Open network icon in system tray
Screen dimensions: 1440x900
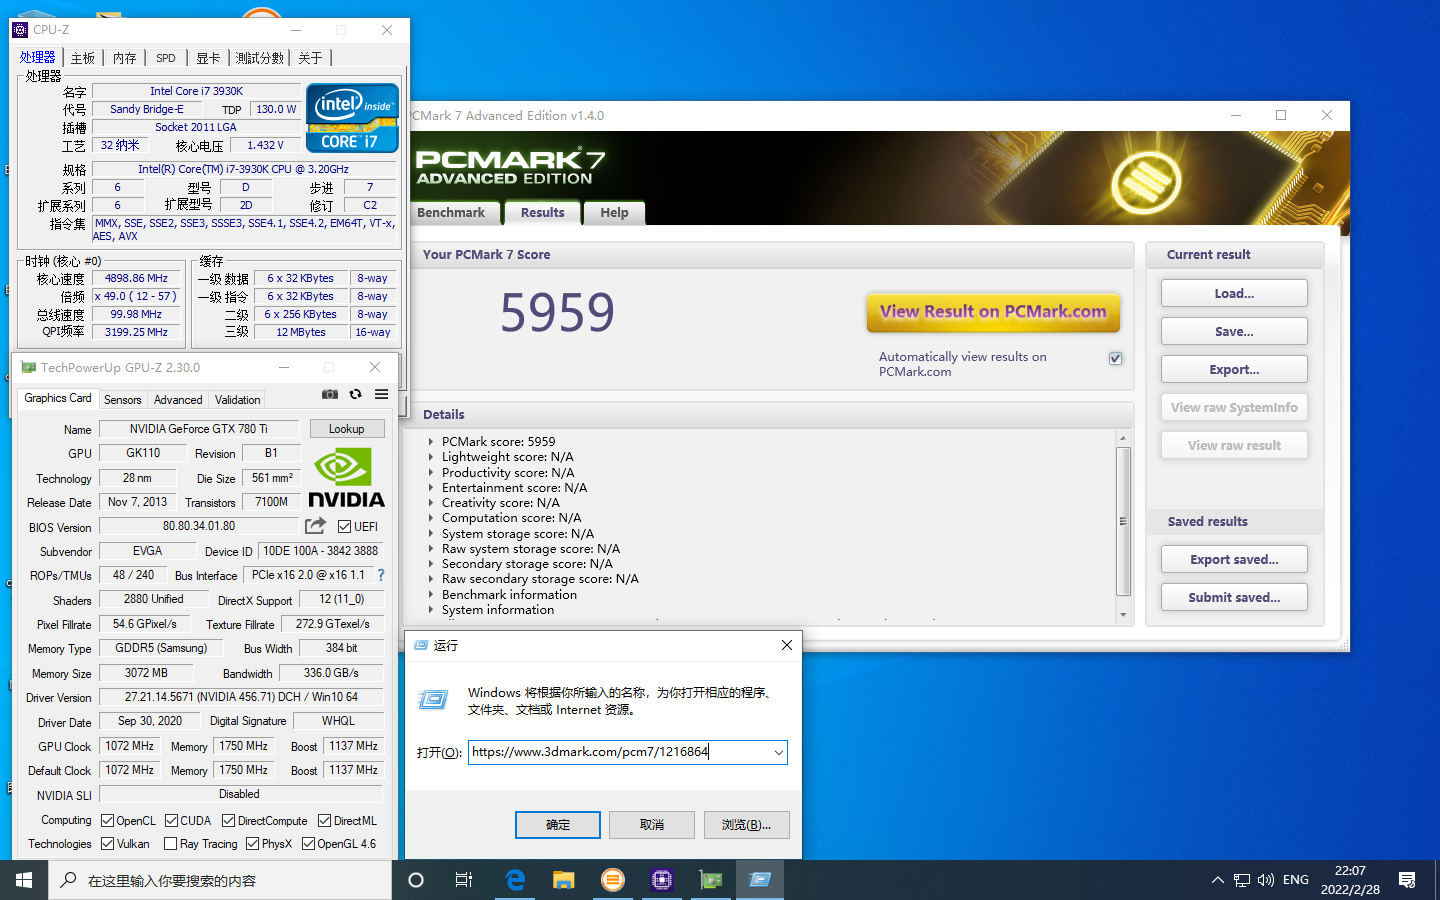[1242, 880]
